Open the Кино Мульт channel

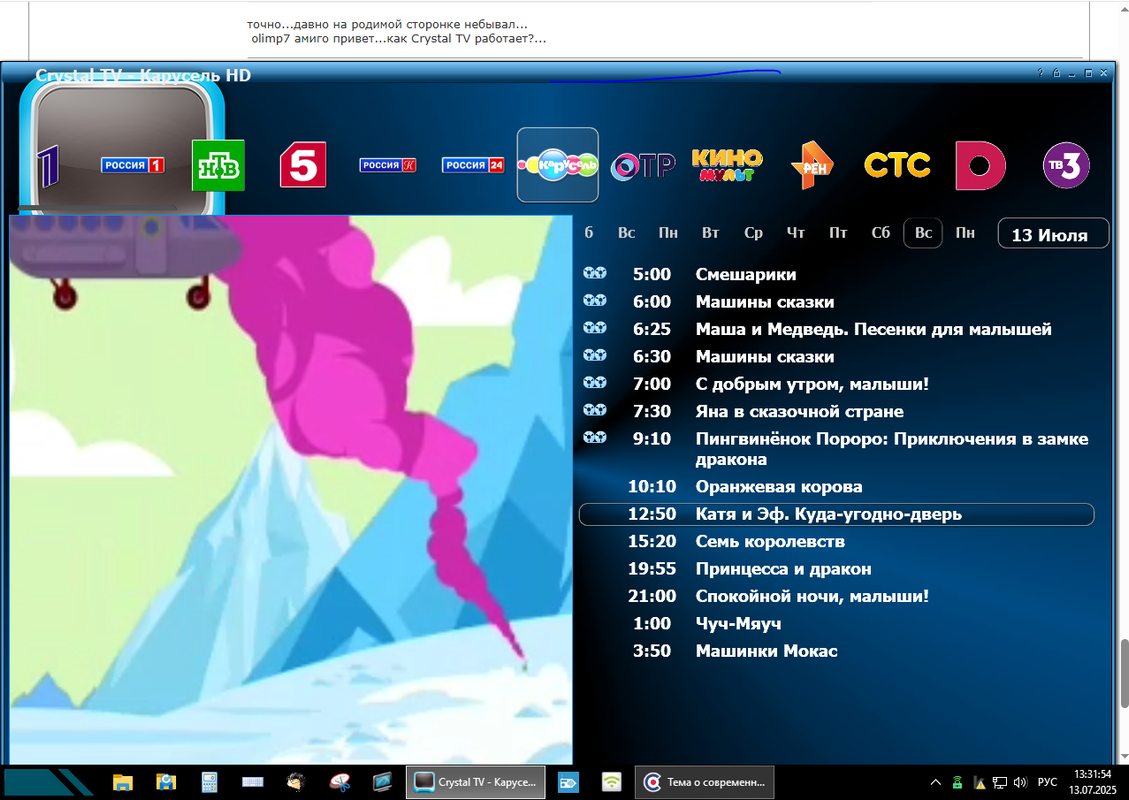pos(727,164)
